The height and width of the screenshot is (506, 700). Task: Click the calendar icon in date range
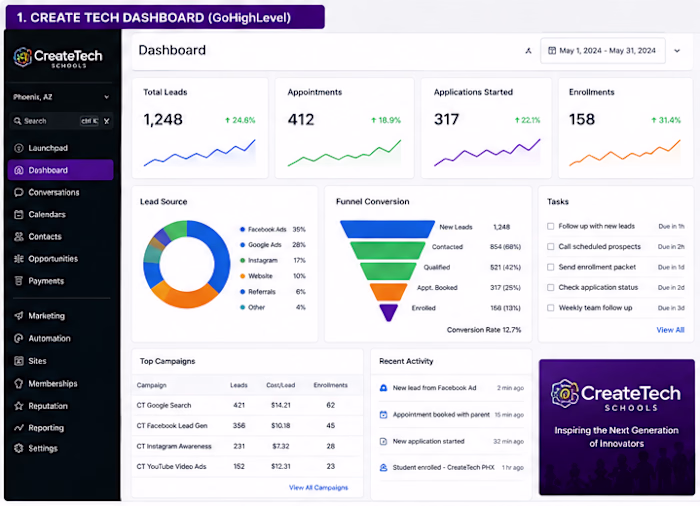click(x=552, y=50)
